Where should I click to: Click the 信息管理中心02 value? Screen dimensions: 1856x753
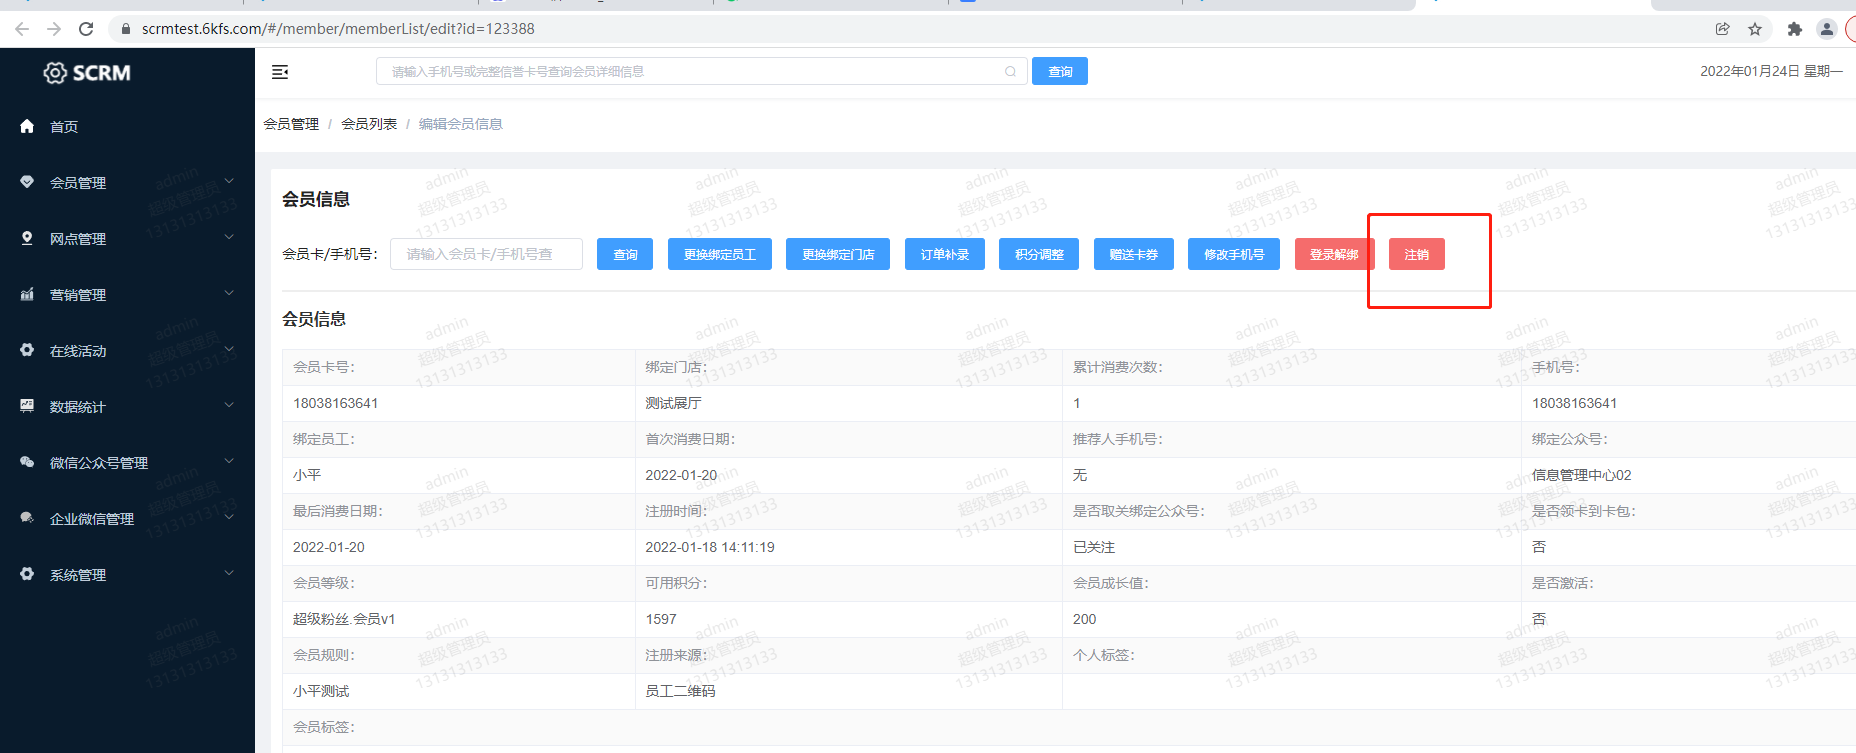pyautogui.click(x=1581, y=475)
